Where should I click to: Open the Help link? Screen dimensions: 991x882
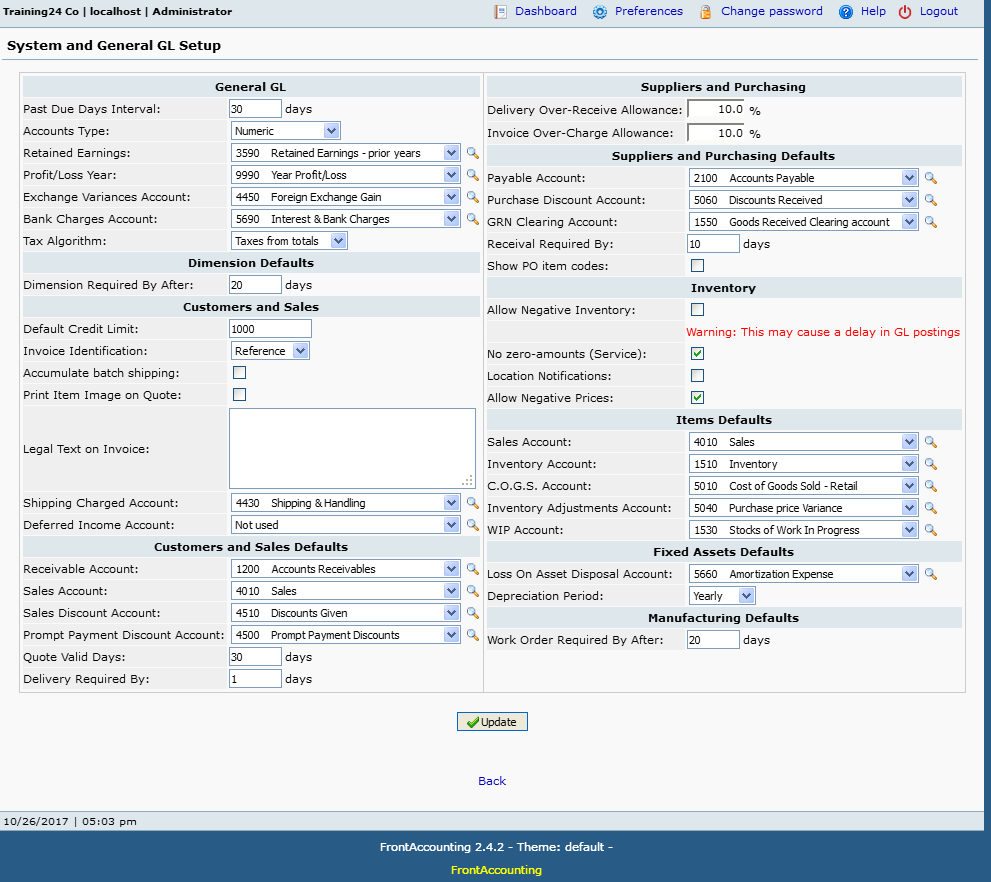(873, 11)
